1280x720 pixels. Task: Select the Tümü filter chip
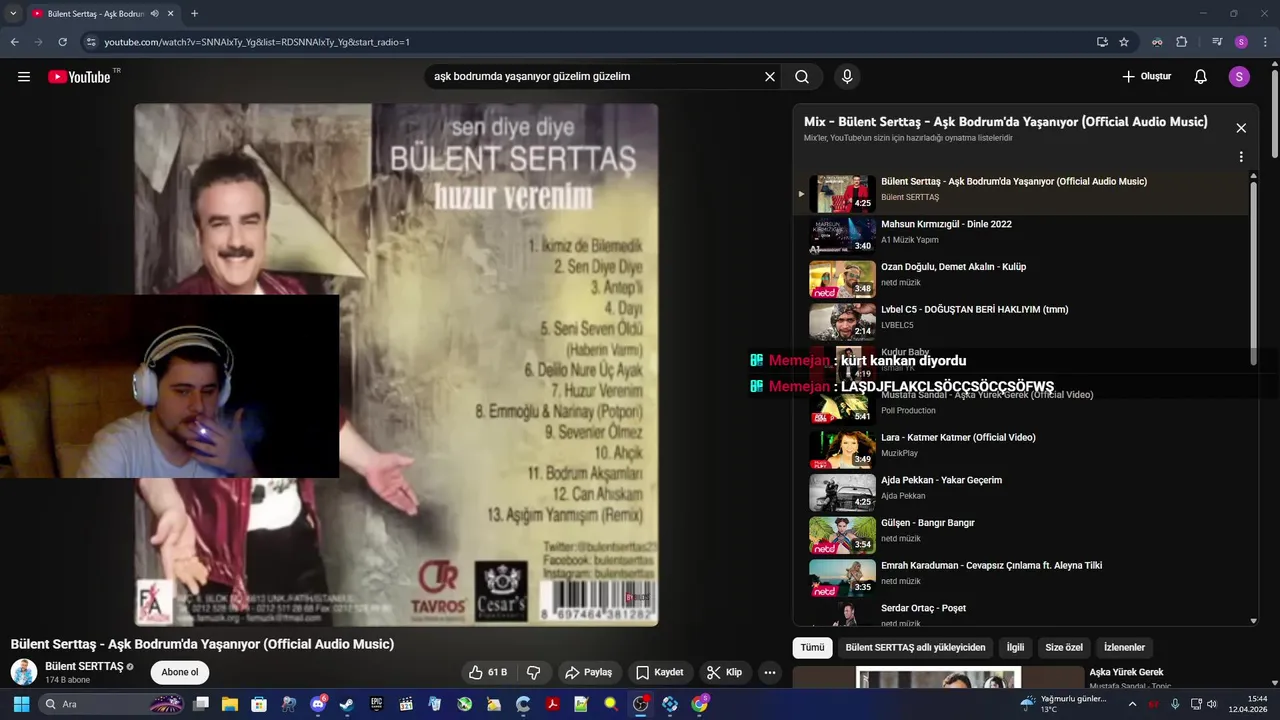(x=812, y=648)
